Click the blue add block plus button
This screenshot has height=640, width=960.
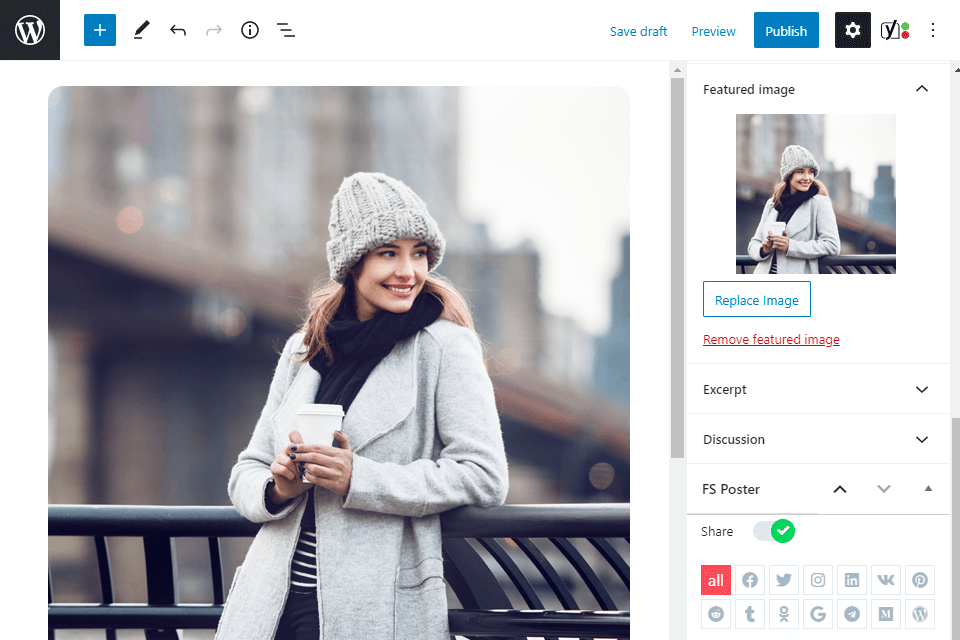coord(100,30)
